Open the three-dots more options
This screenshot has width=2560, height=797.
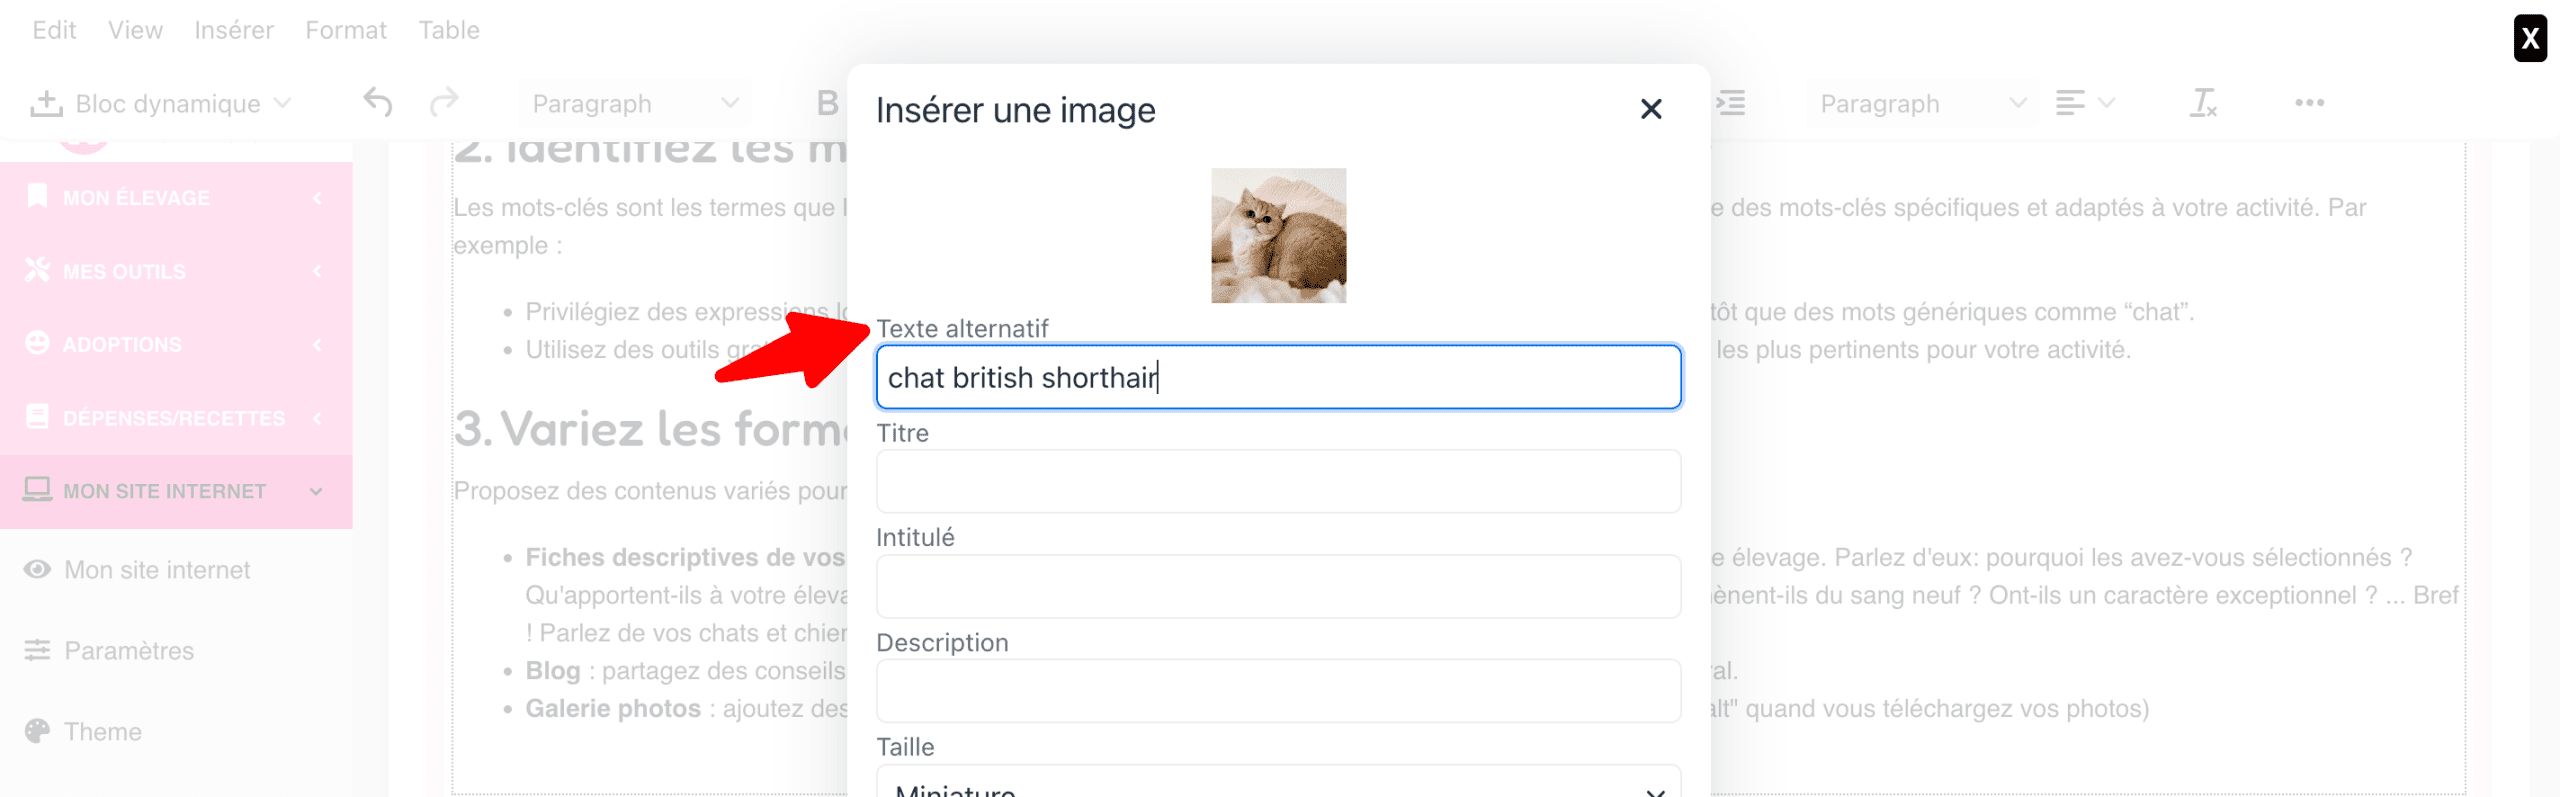point(2309,103)
